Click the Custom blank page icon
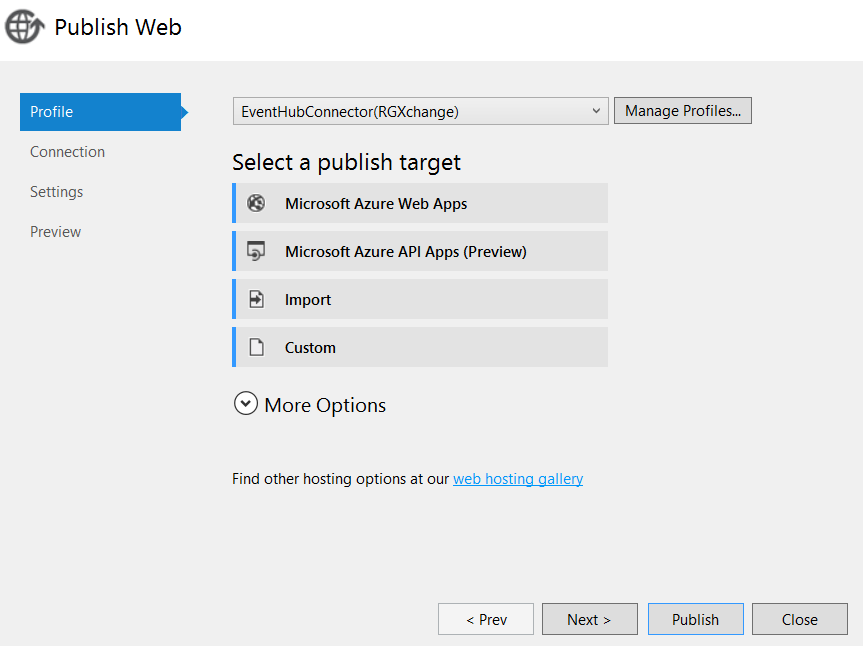Screen dimensions: 863x646 257,347
